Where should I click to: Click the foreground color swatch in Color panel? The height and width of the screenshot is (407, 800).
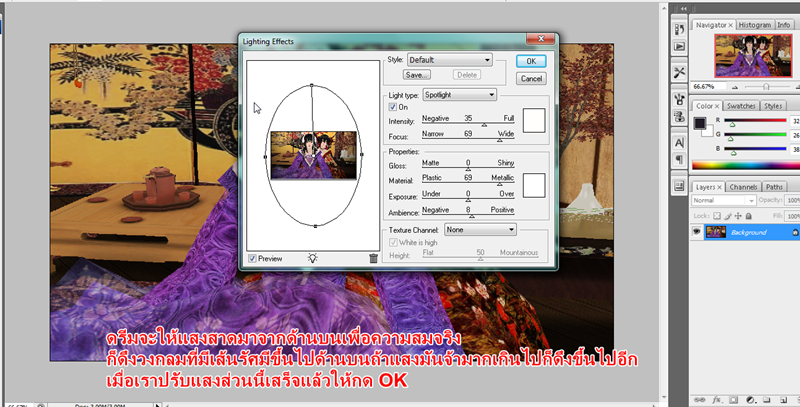pyautogui.click(x=699, y=123)
